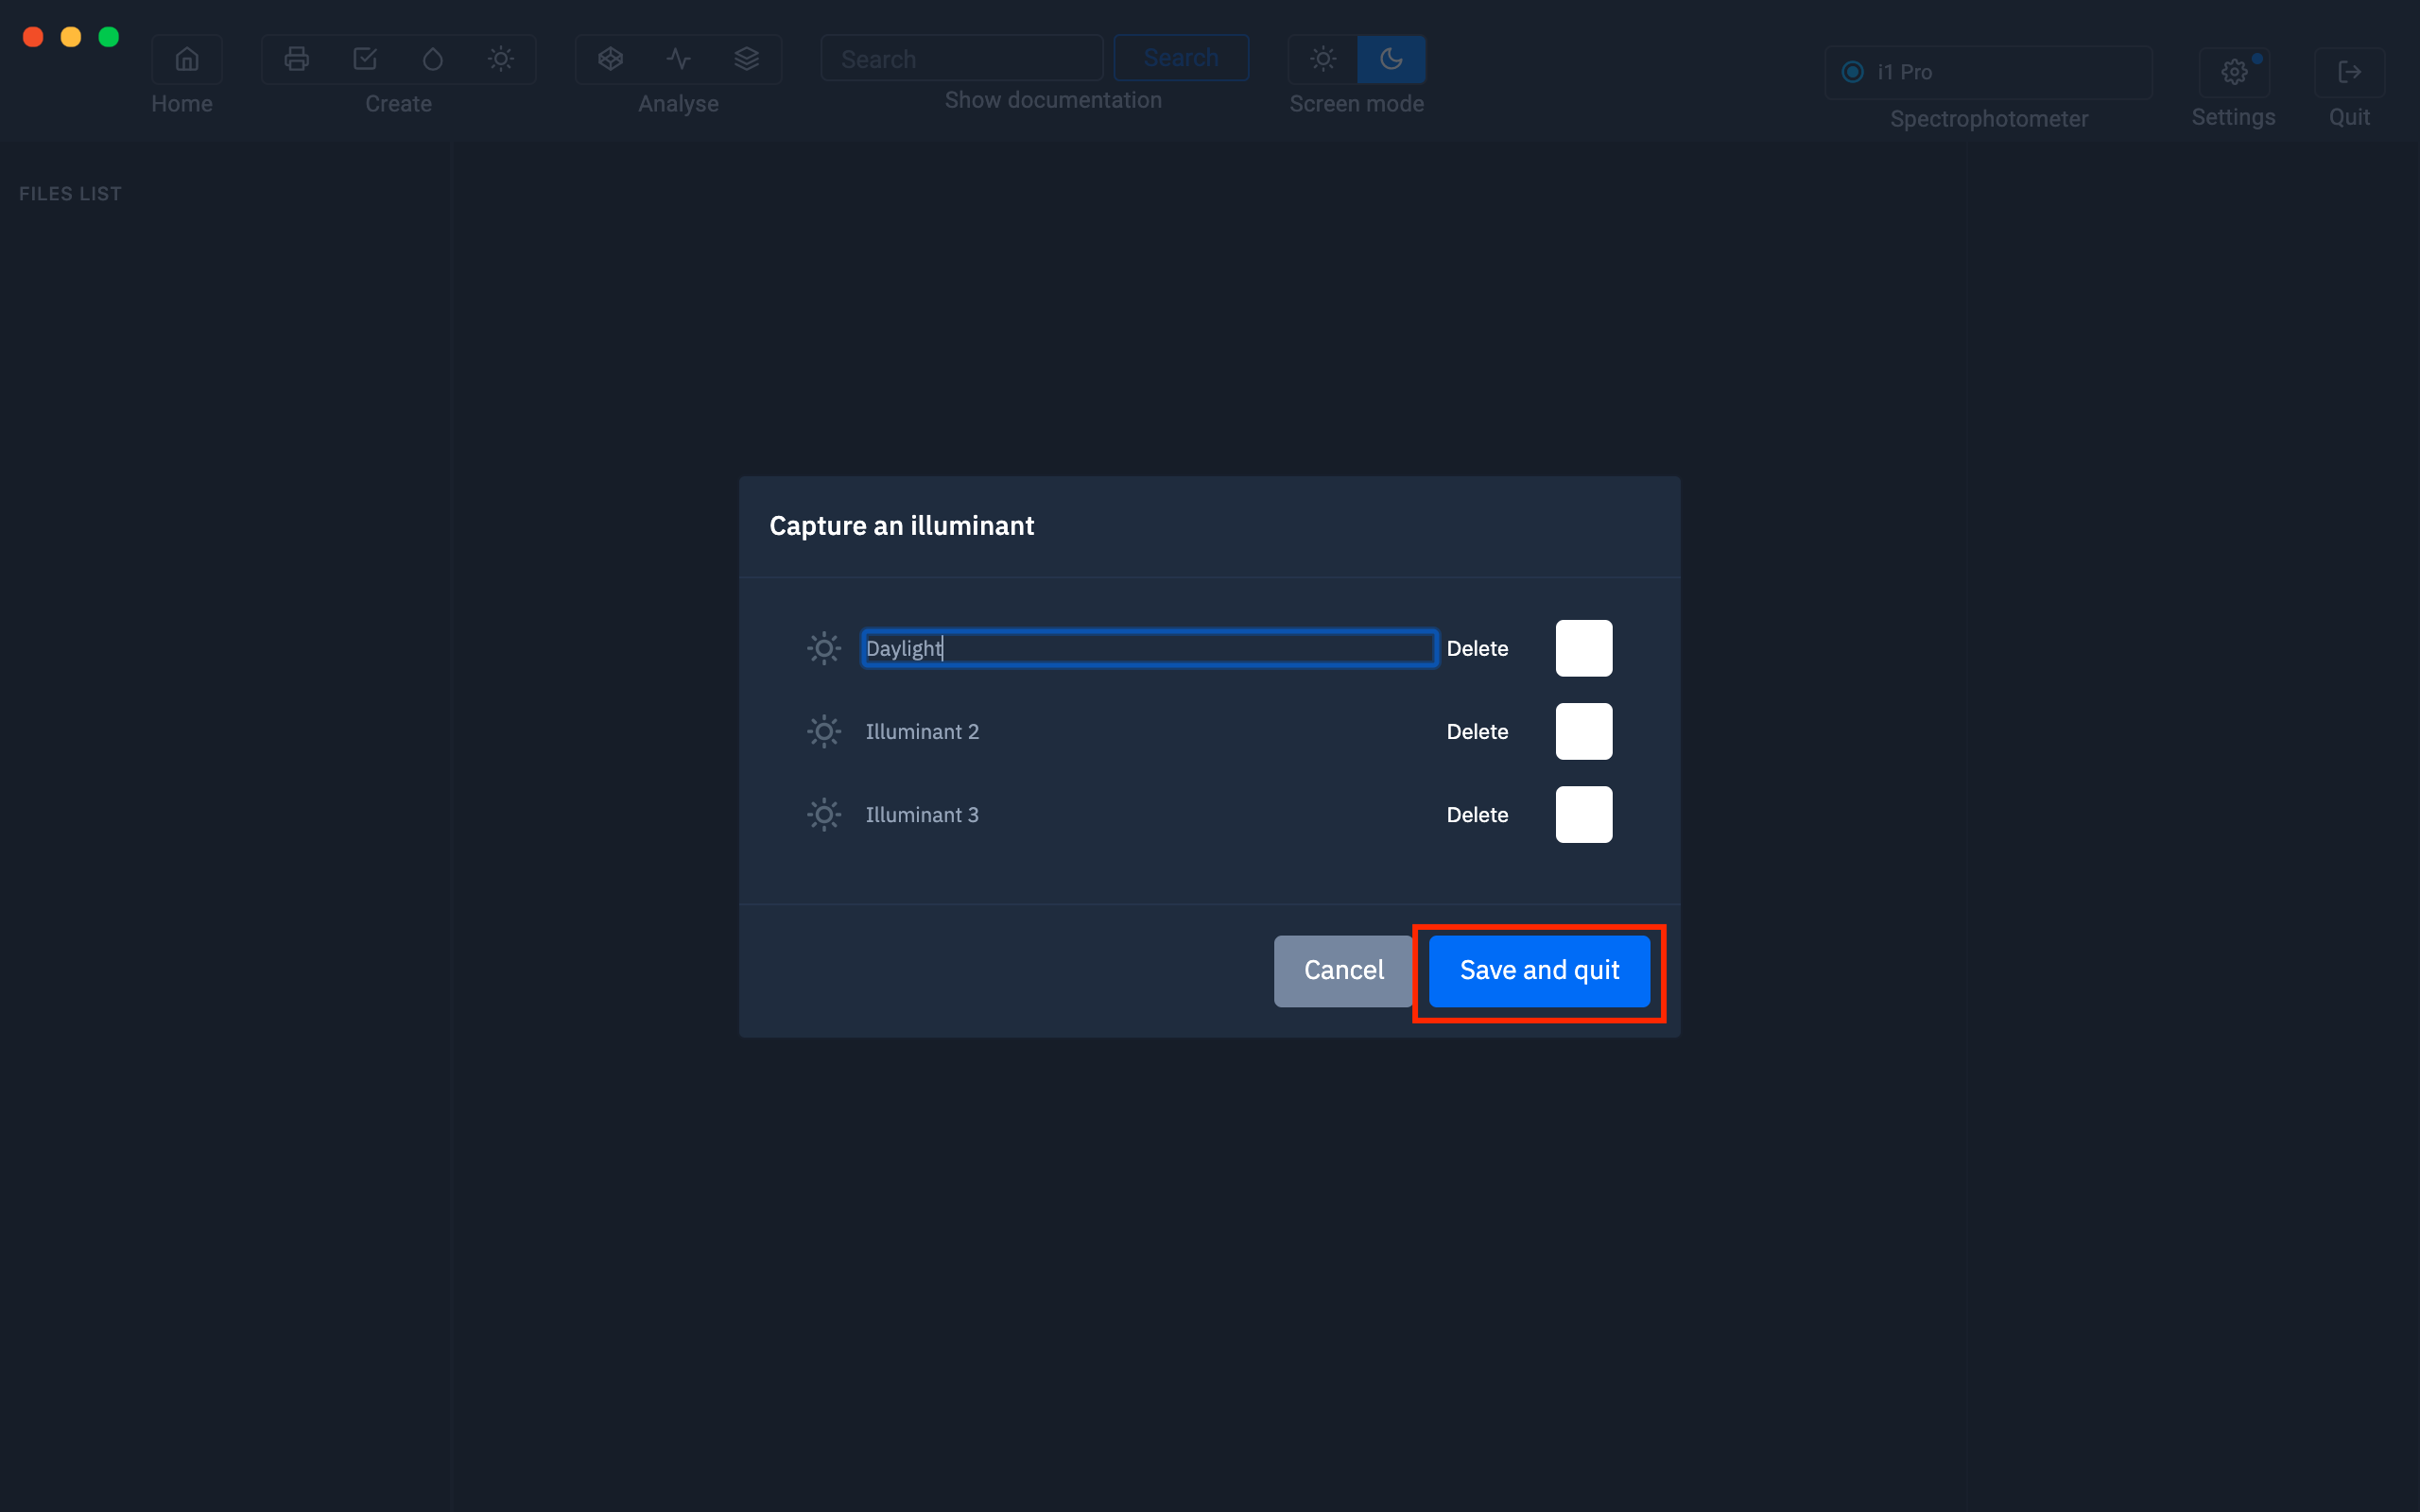Click the documentation Search input field
2420x1512 pixels.
[x=962, y=59]
